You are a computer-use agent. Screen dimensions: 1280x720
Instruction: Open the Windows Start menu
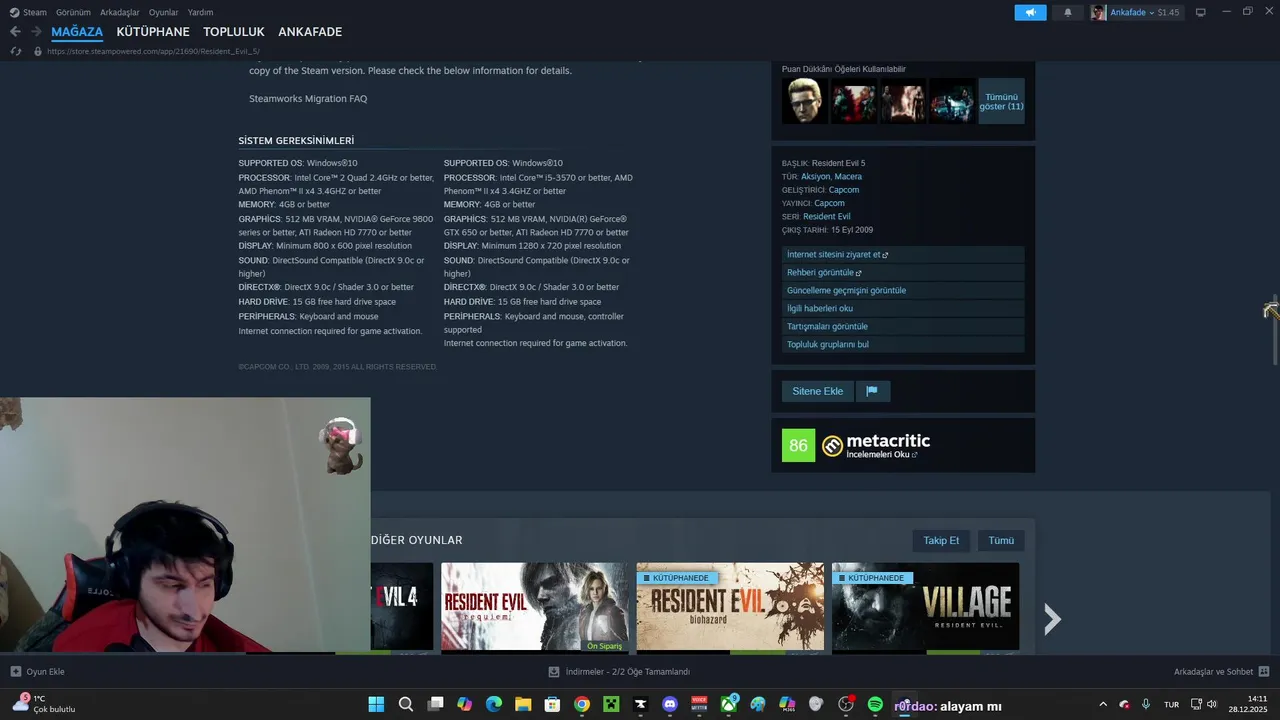pyautogui.click(x=376, y=704)
